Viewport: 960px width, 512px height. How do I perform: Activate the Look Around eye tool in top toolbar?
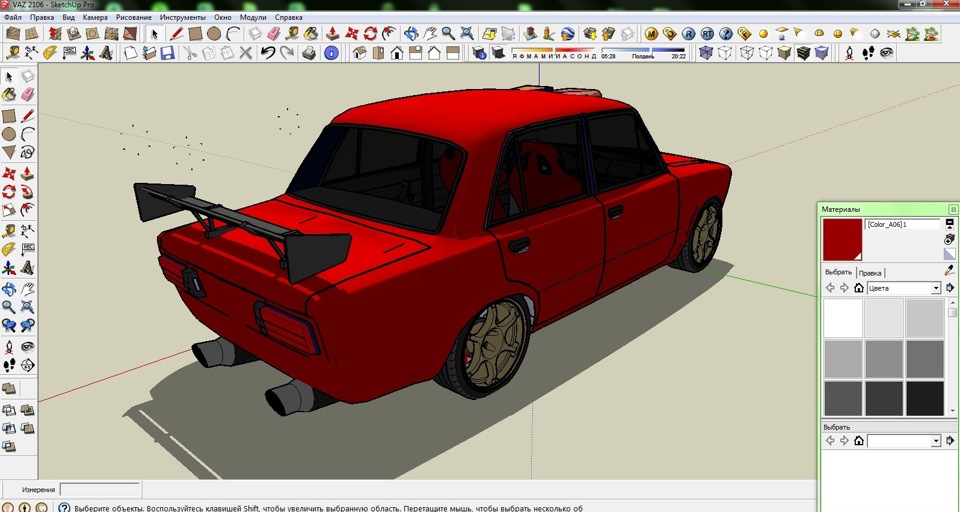tap(887, 53)
